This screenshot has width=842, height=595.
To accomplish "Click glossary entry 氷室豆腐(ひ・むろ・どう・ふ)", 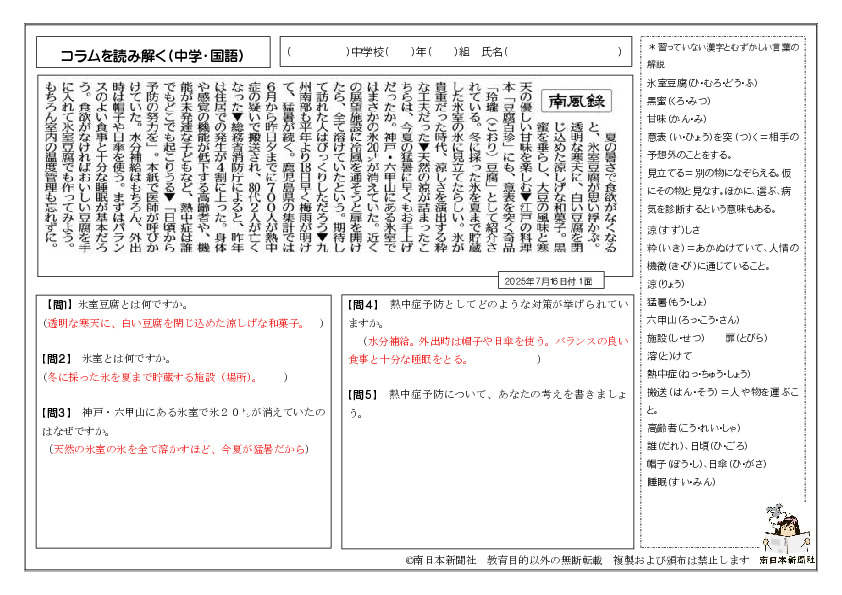I will [x=702, y=83].
